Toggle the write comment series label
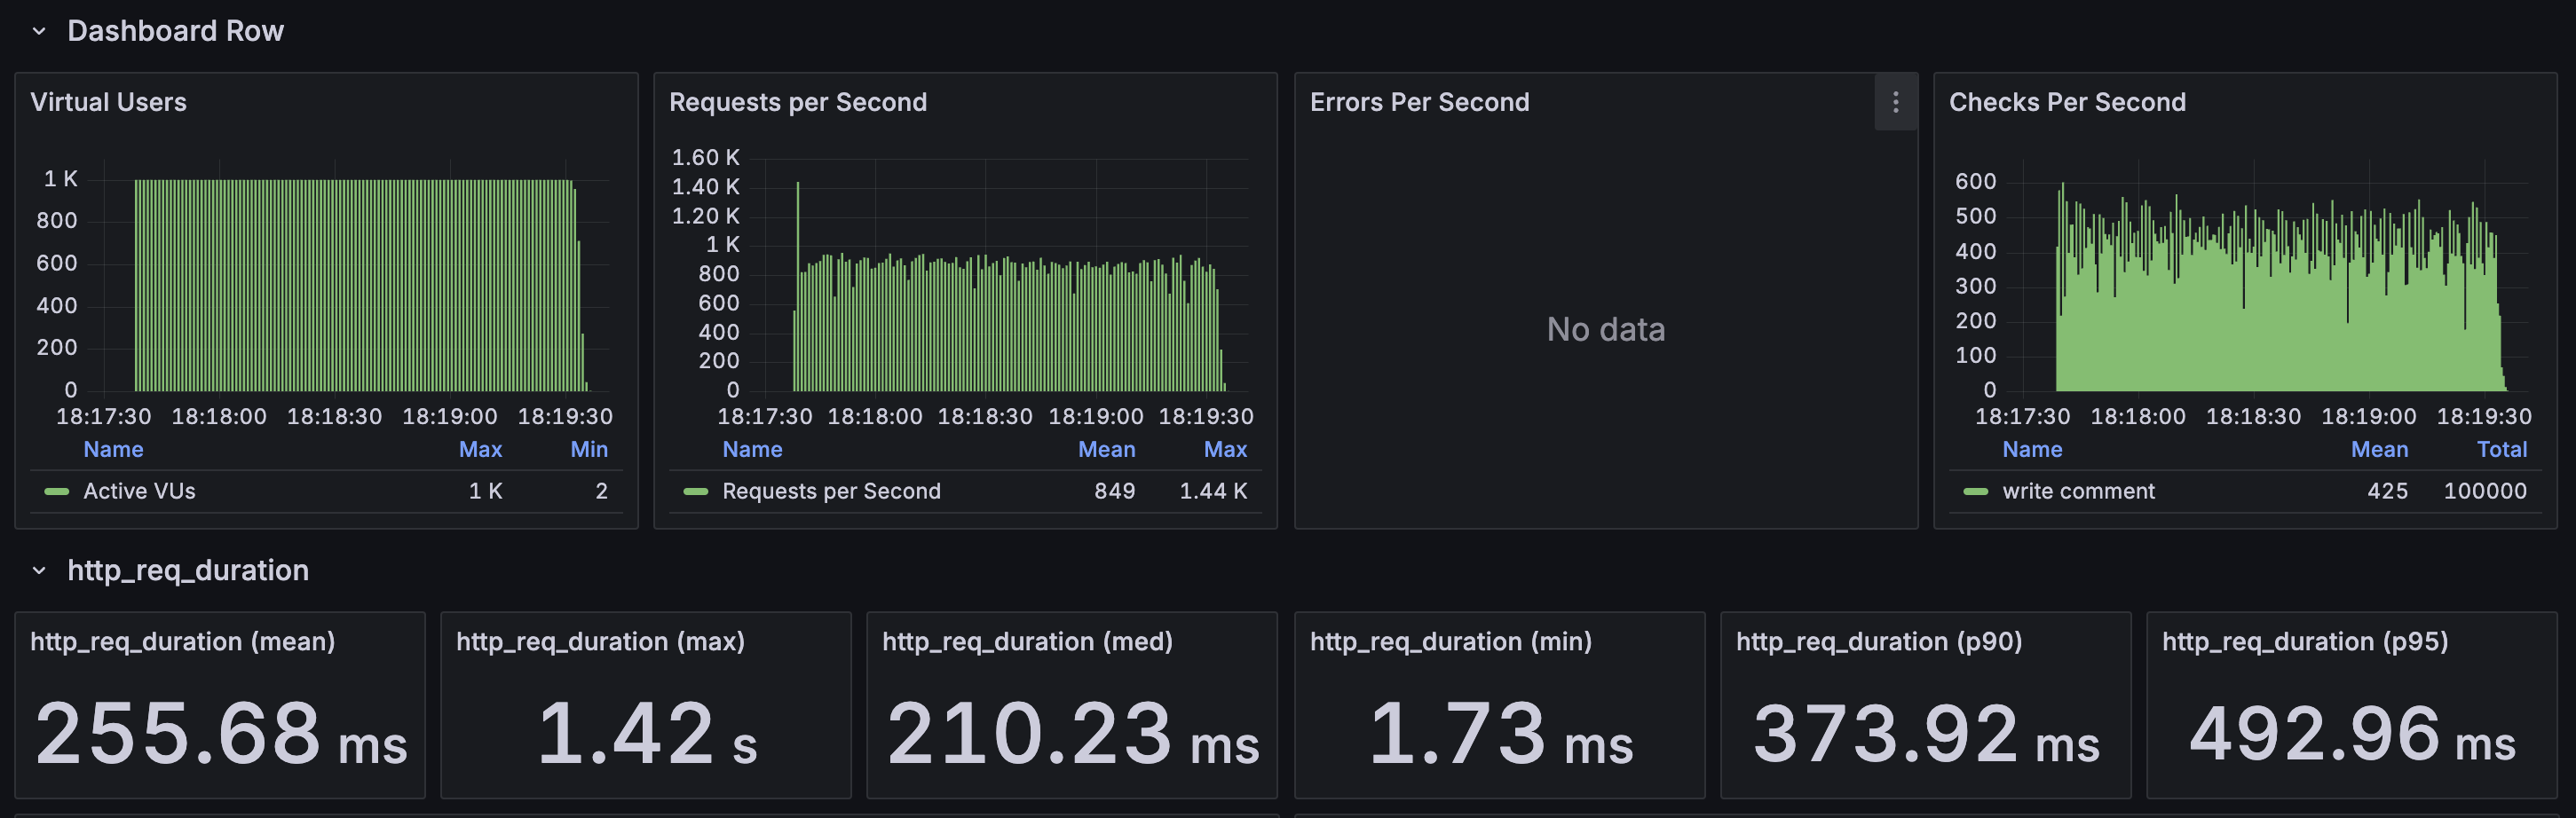This screenshot has width=2576, height=818. point(2078,492)
